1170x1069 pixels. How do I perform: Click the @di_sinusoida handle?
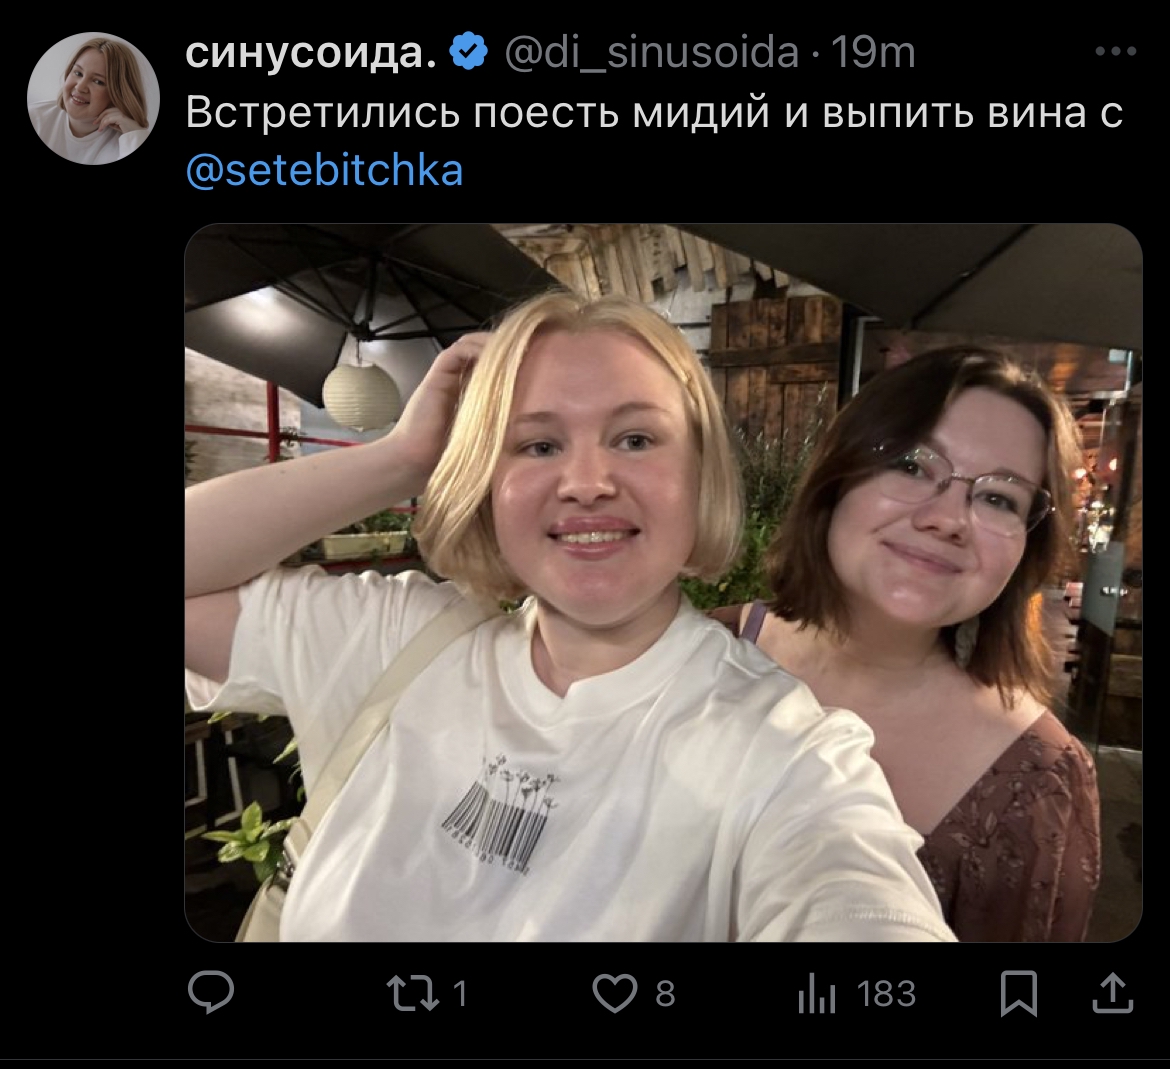tap(651, 52)
